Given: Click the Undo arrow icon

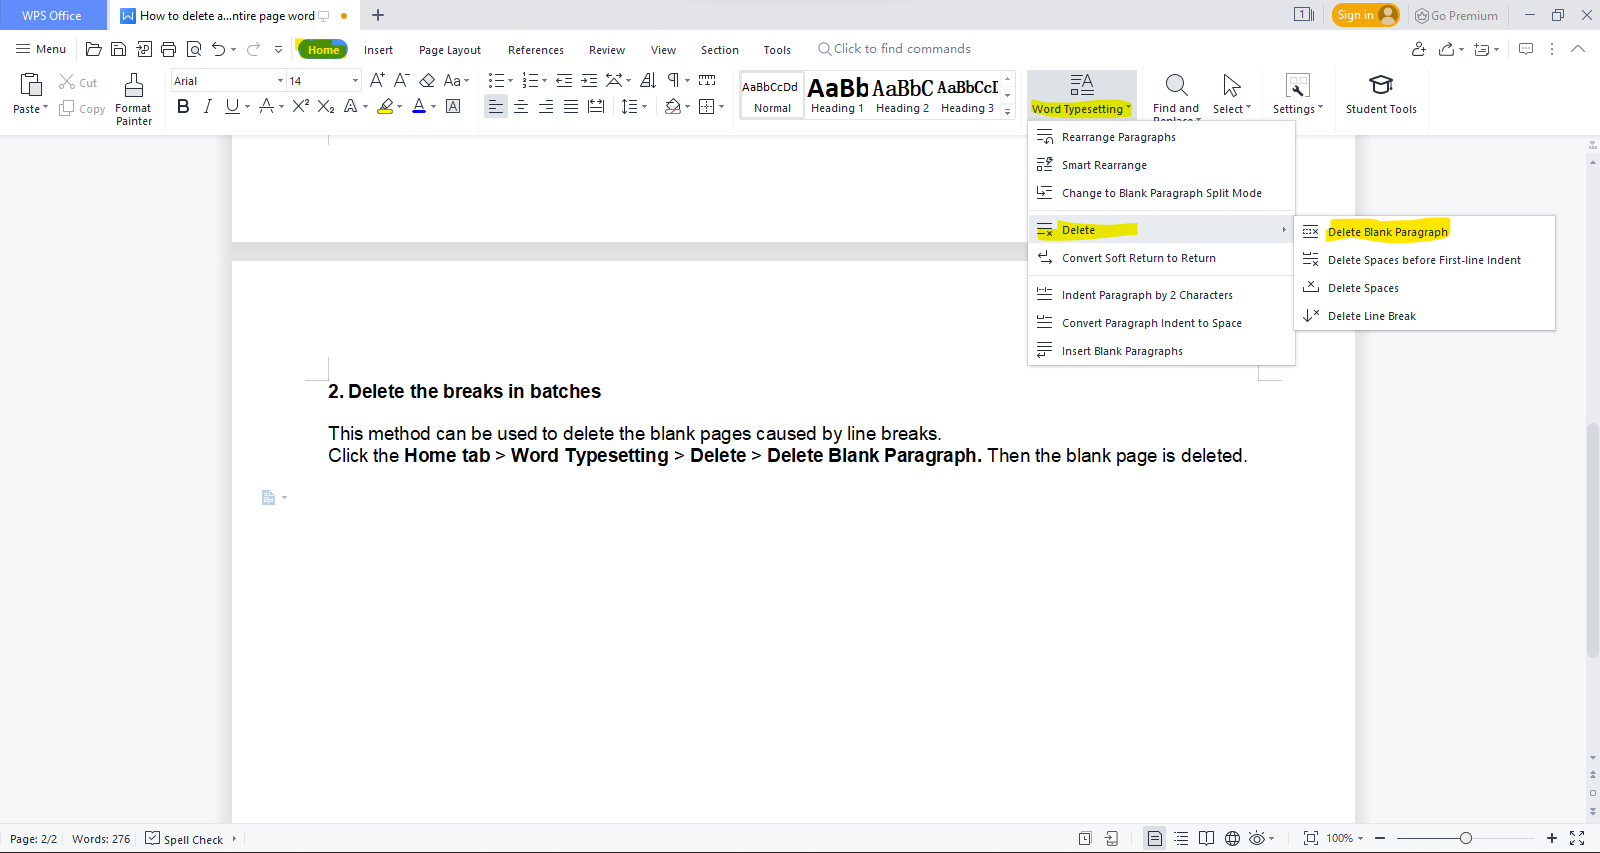Looking at the screenshot, I should point(218,49).
